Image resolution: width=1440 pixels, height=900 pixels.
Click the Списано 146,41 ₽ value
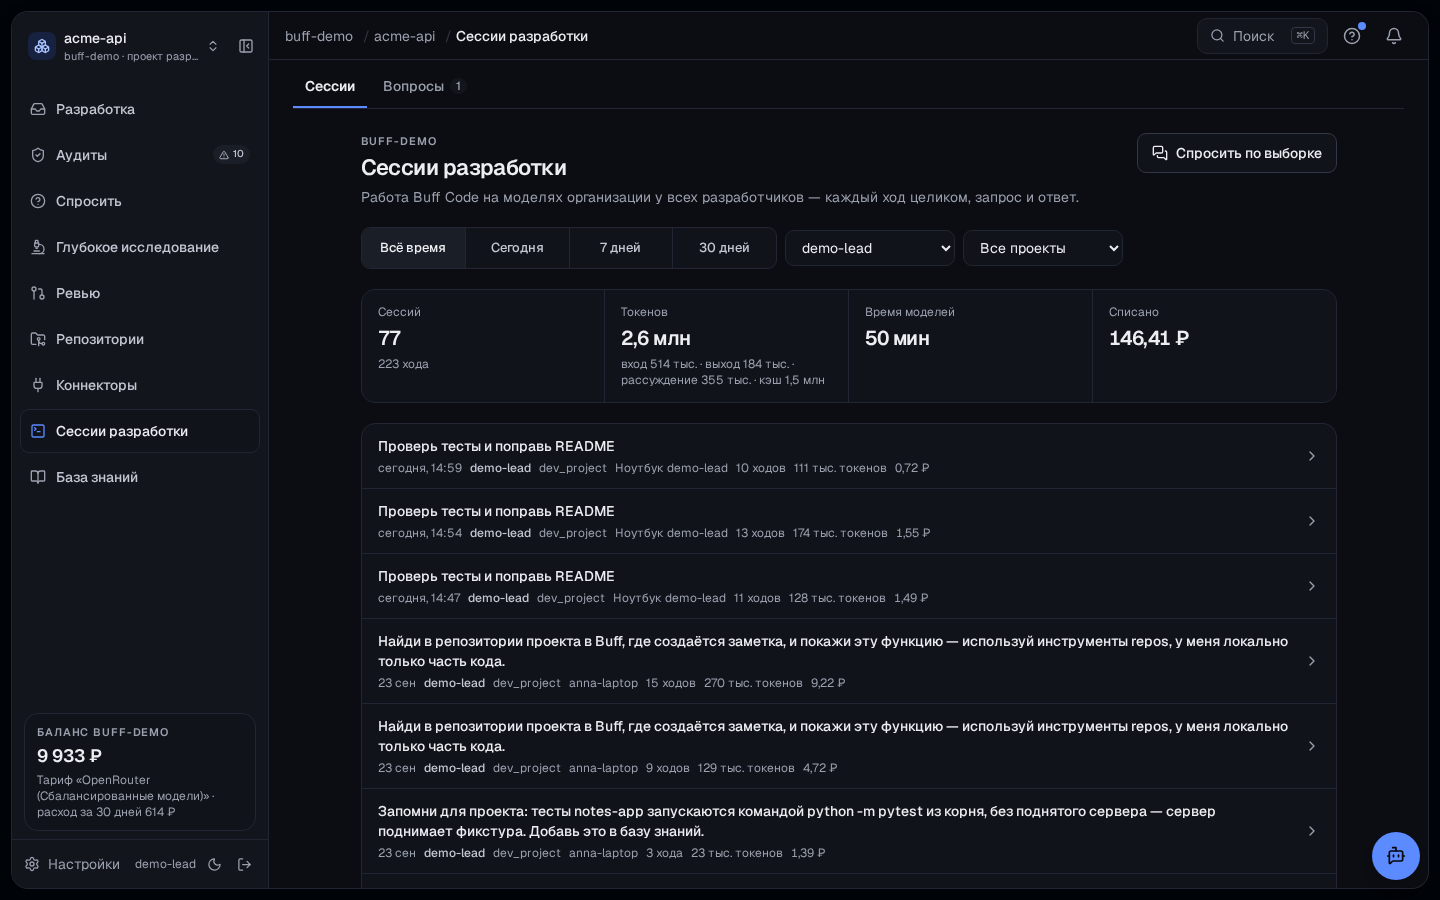[1149, 338]
